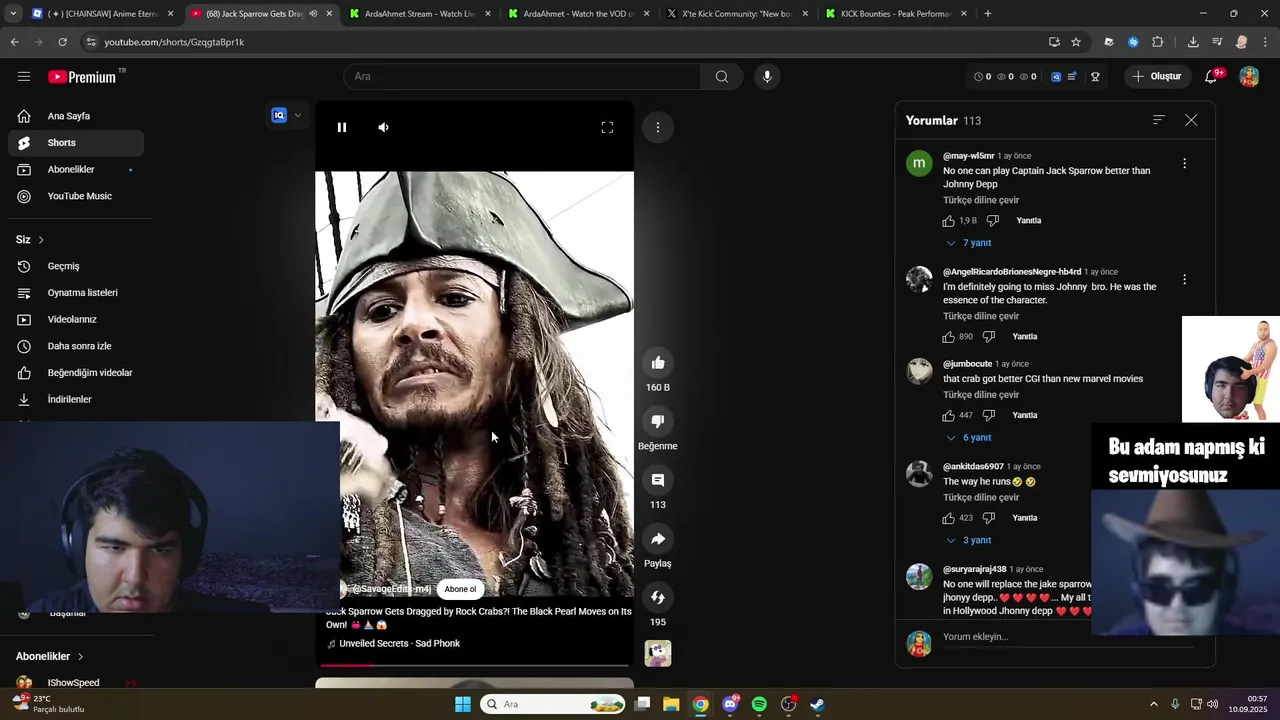Open options for @may-wl5mr comment
Image resolution: width=1280 pixels, height=720 pixels.
pos(1185,163)
